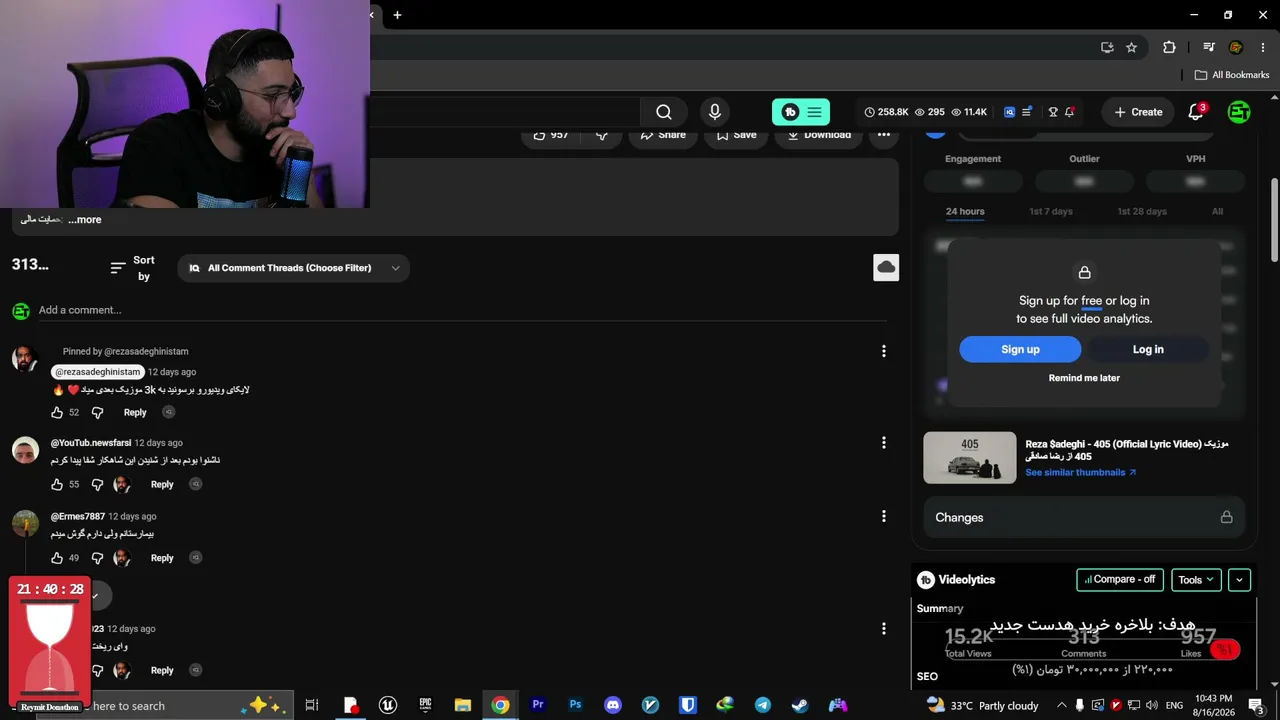Click the cloud icon above the comments
1280x720 pixels.
(886, 267)
